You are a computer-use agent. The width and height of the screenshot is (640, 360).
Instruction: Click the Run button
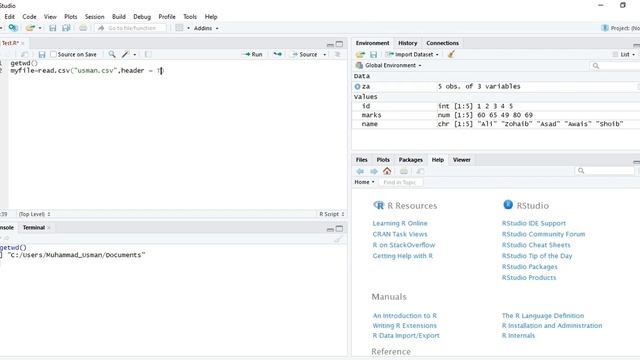click(x=252, y=54)
